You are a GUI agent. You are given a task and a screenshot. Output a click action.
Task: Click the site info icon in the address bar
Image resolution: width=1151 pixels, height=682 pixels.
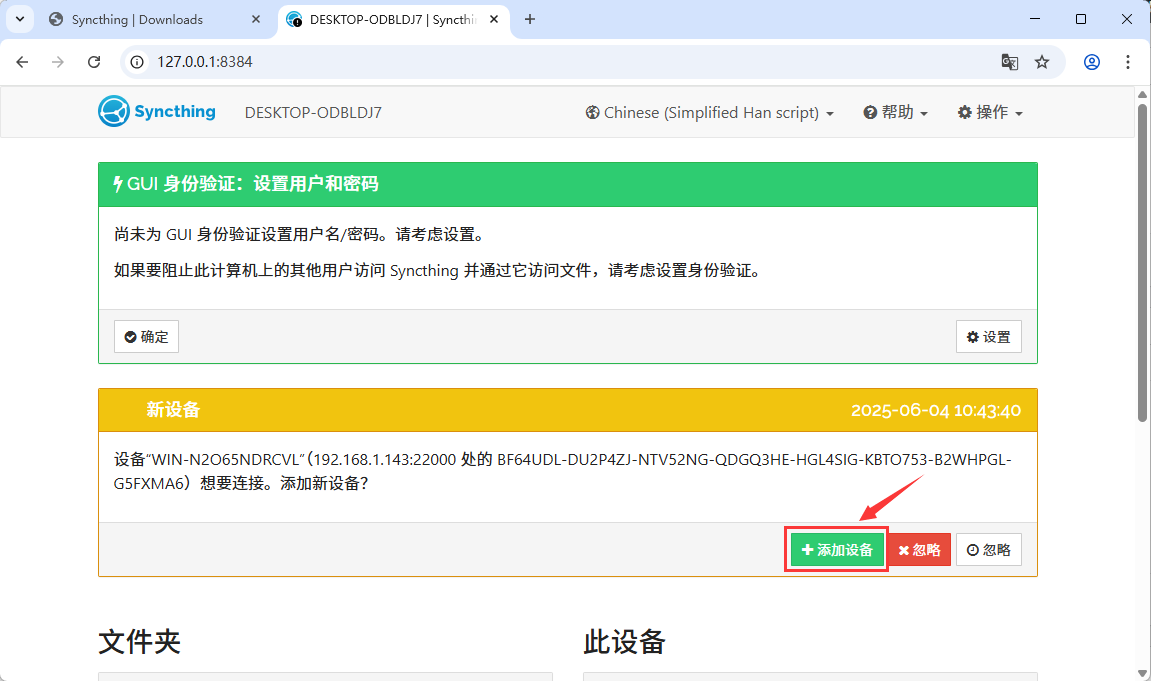(x=135, y=61)
